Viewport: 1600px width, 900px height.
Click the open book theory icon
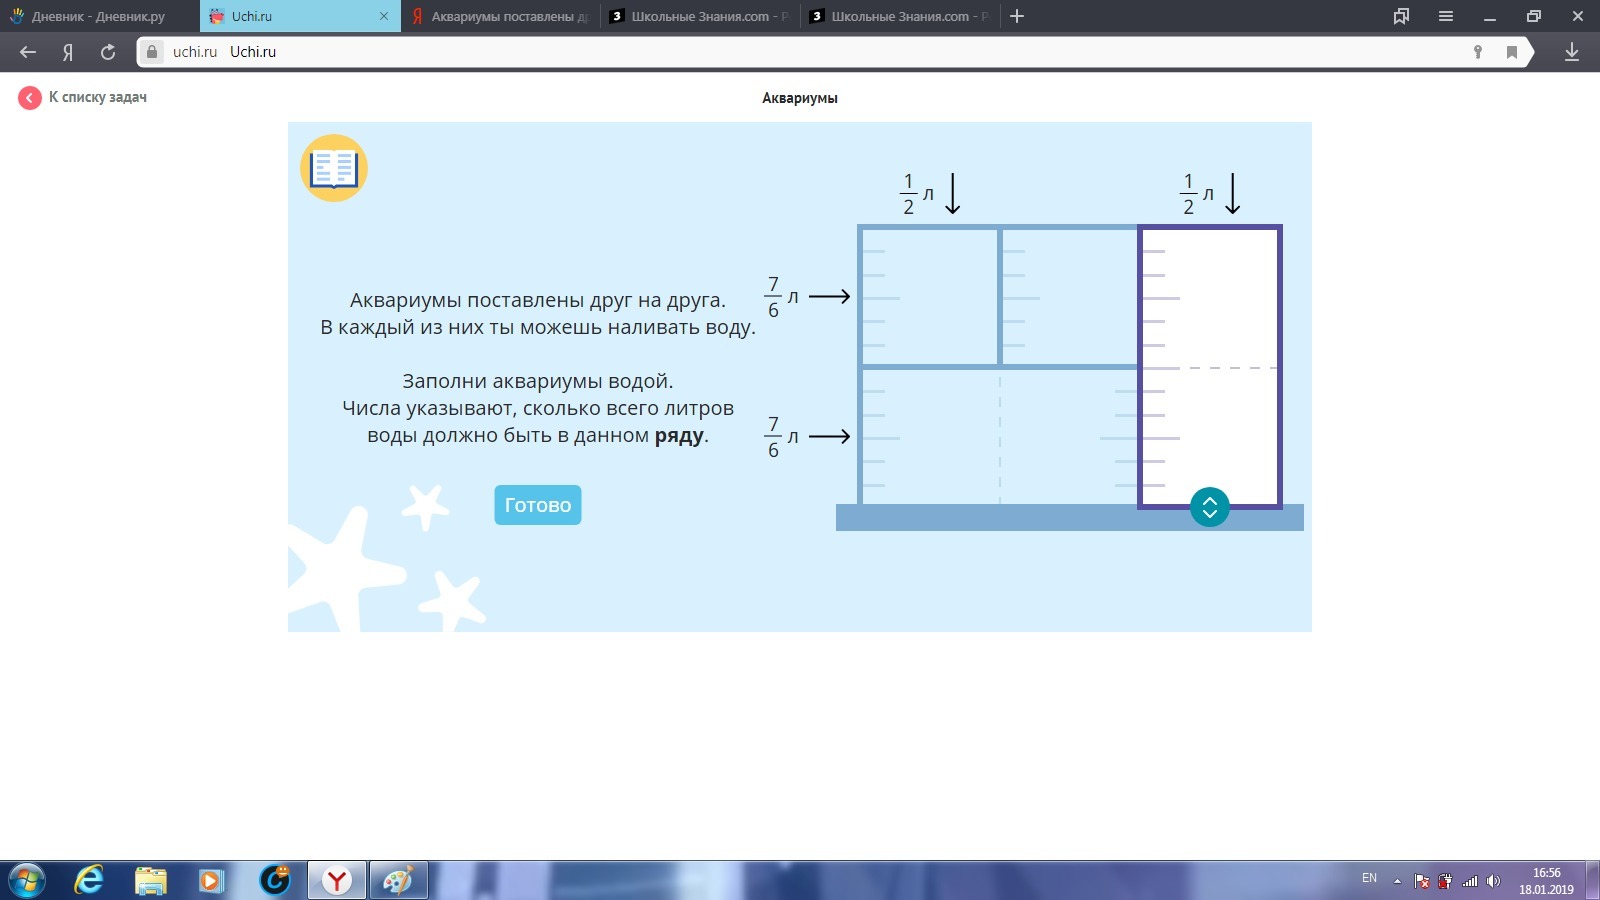(x=334, y=168)
